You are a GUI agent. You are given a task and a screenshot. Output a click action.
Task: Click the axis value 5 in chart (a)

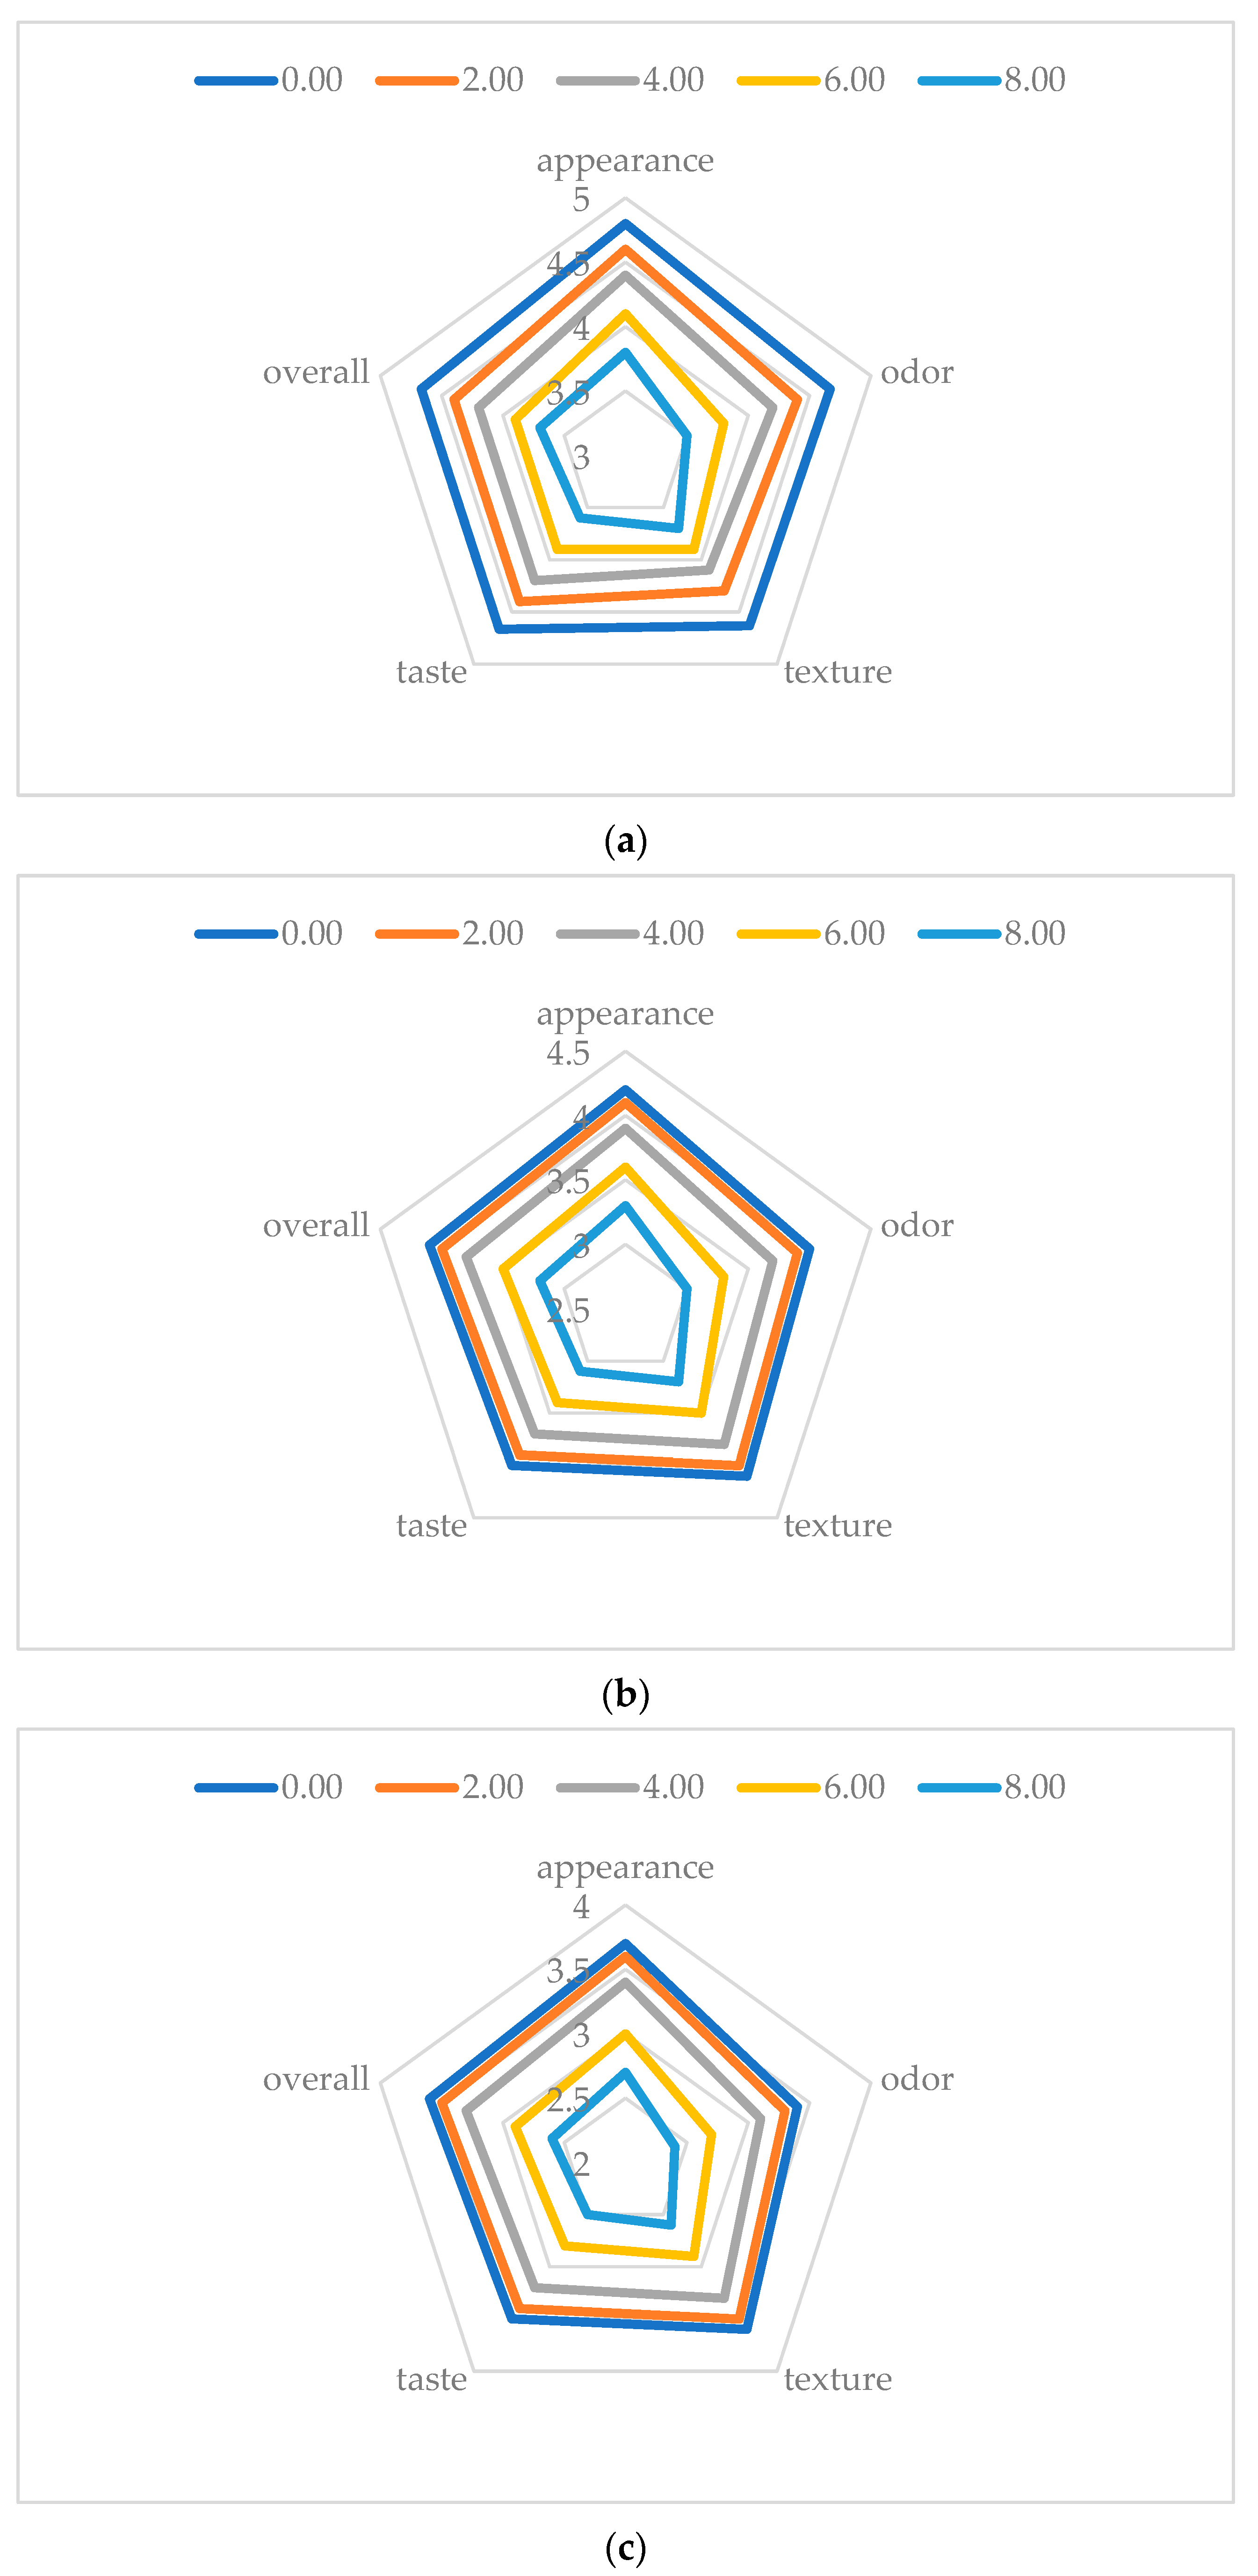(581, 200)
